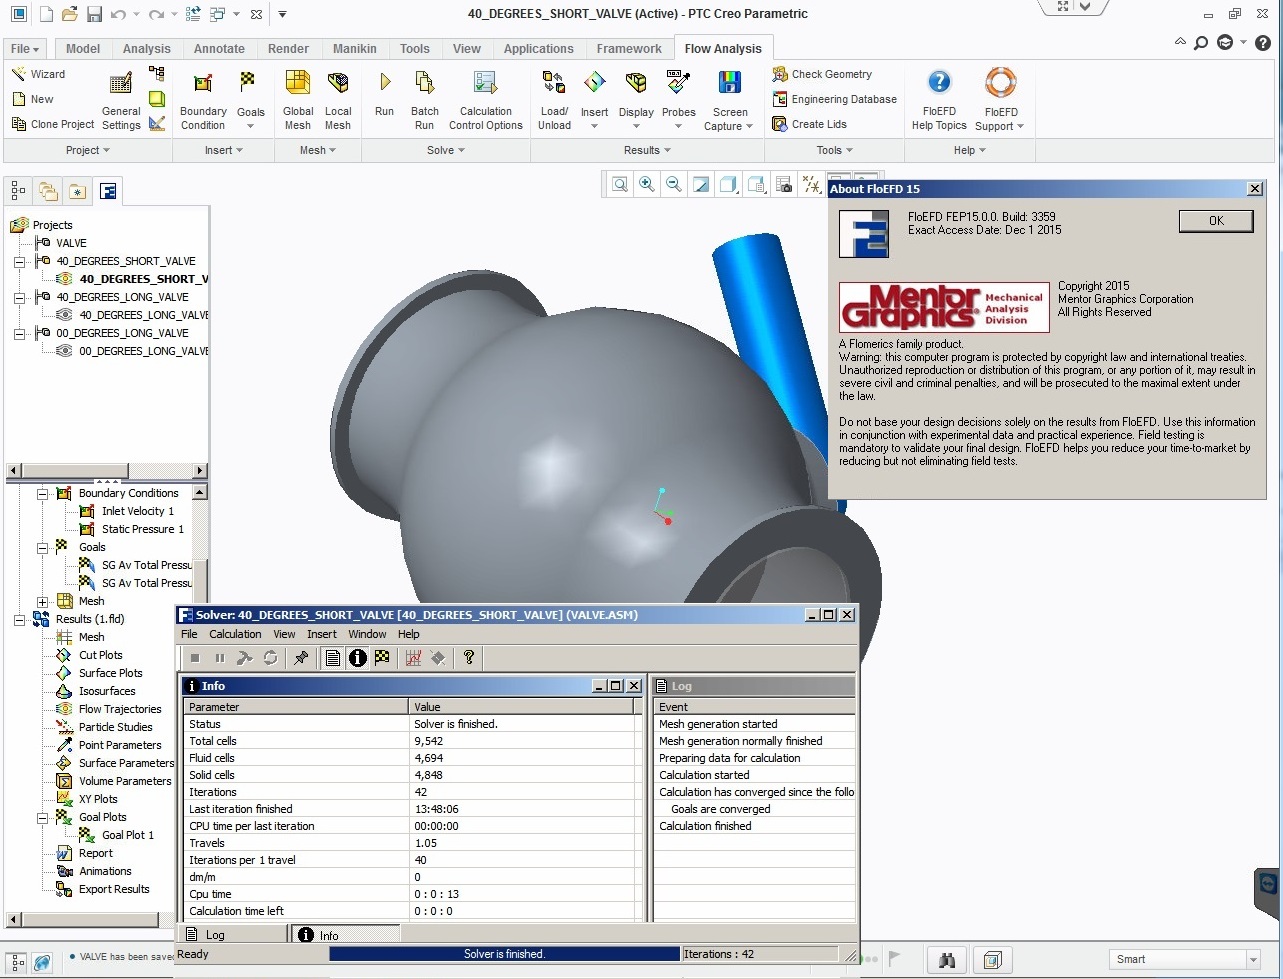Insert a Boundary Condition
Viewport: 1283px width, 979px height.
pyautogui.click(x=203, y=101)
